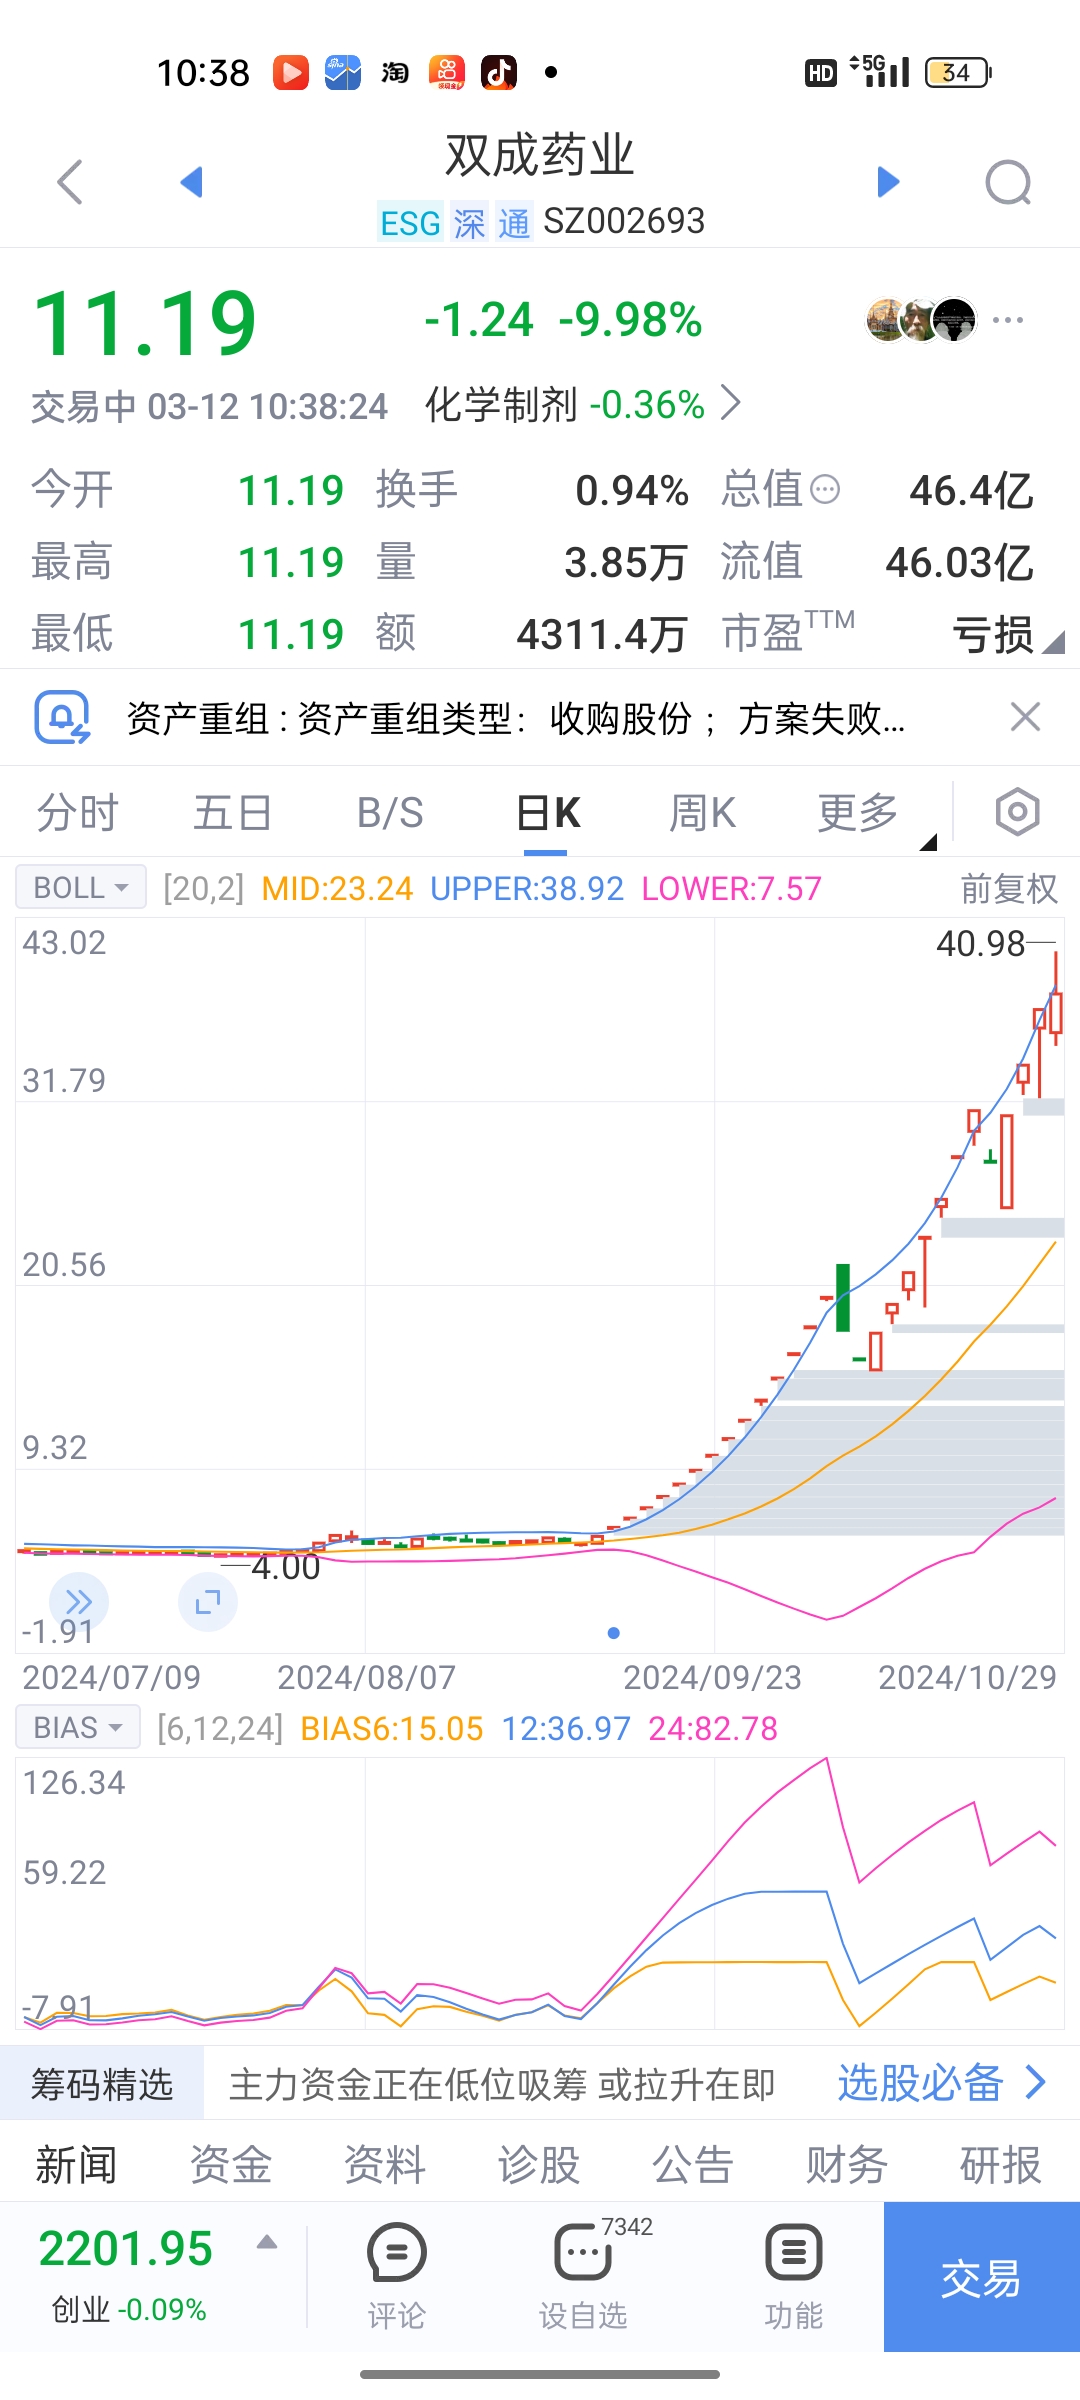Tap the TikTok notification icon in status bar
1080x2400 pixels.
[x=499, y=72]
